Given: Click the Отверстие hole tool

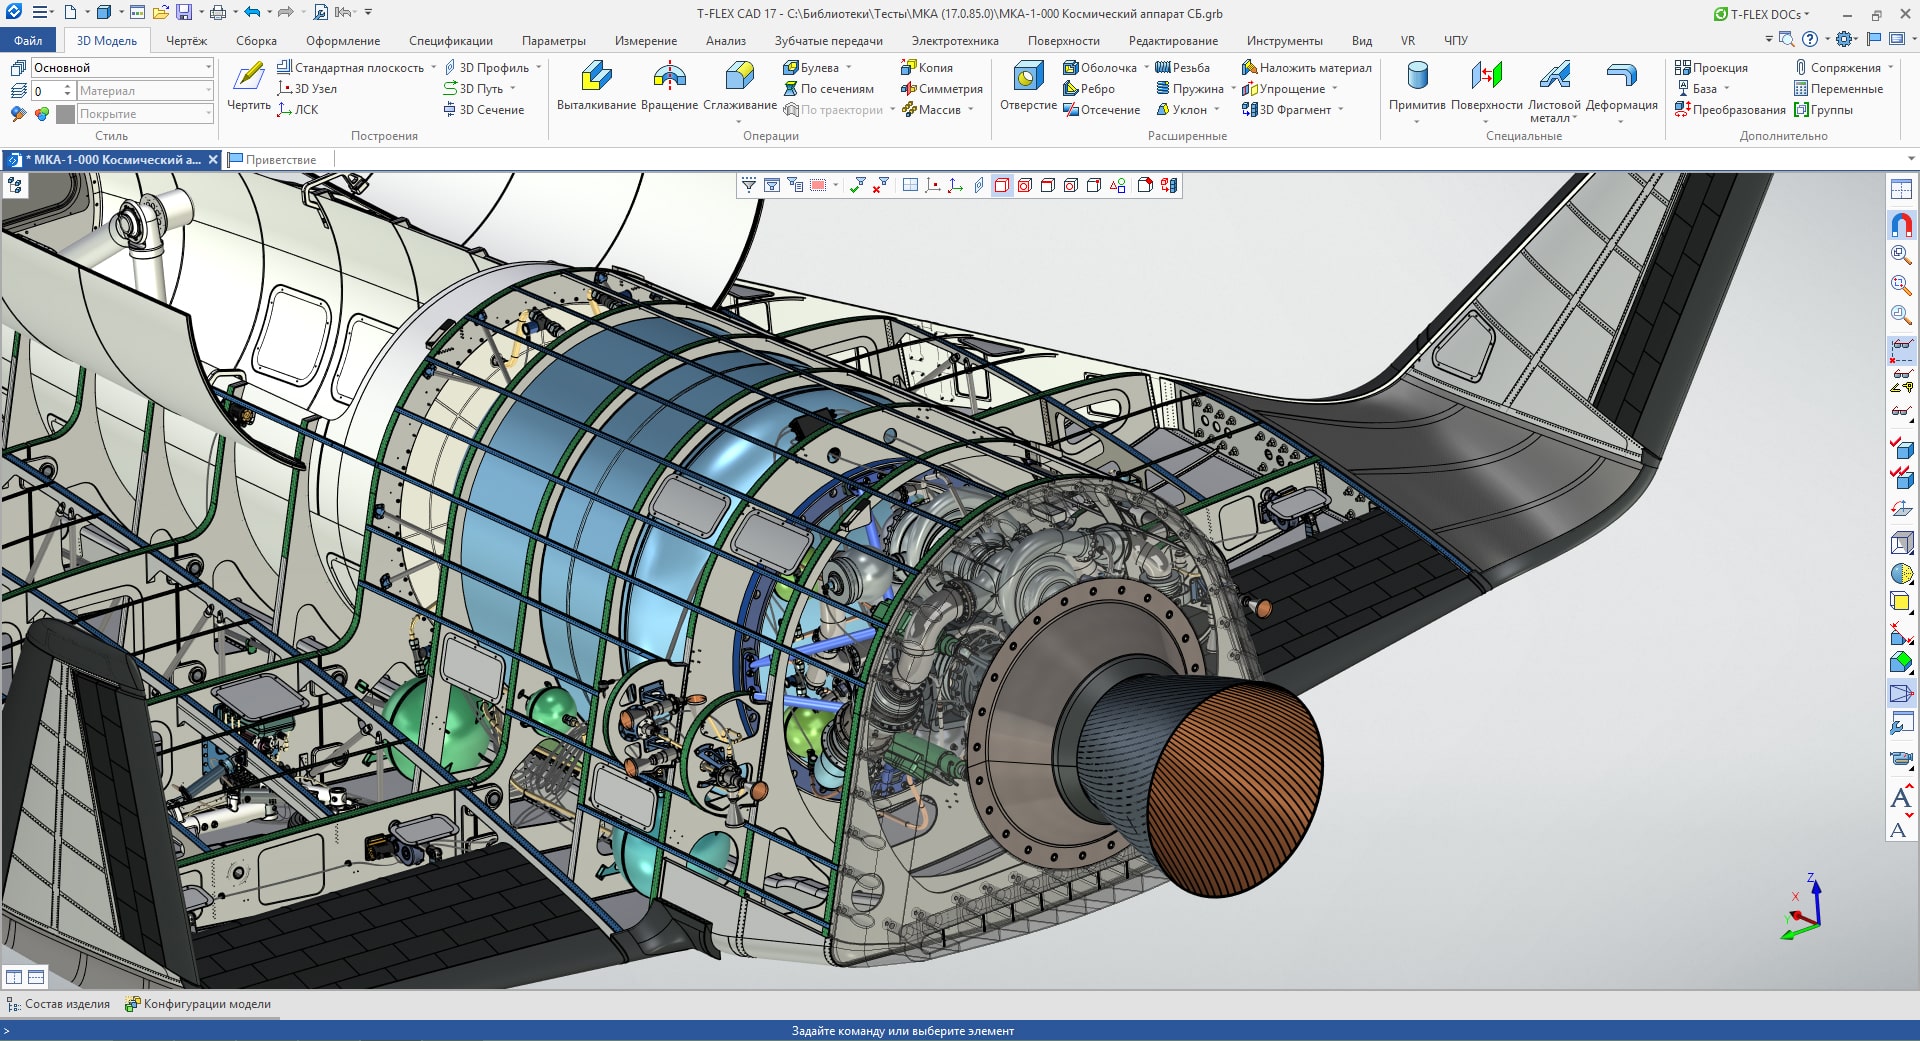Looking at the screenshot, I should (x=1028, y=78).
